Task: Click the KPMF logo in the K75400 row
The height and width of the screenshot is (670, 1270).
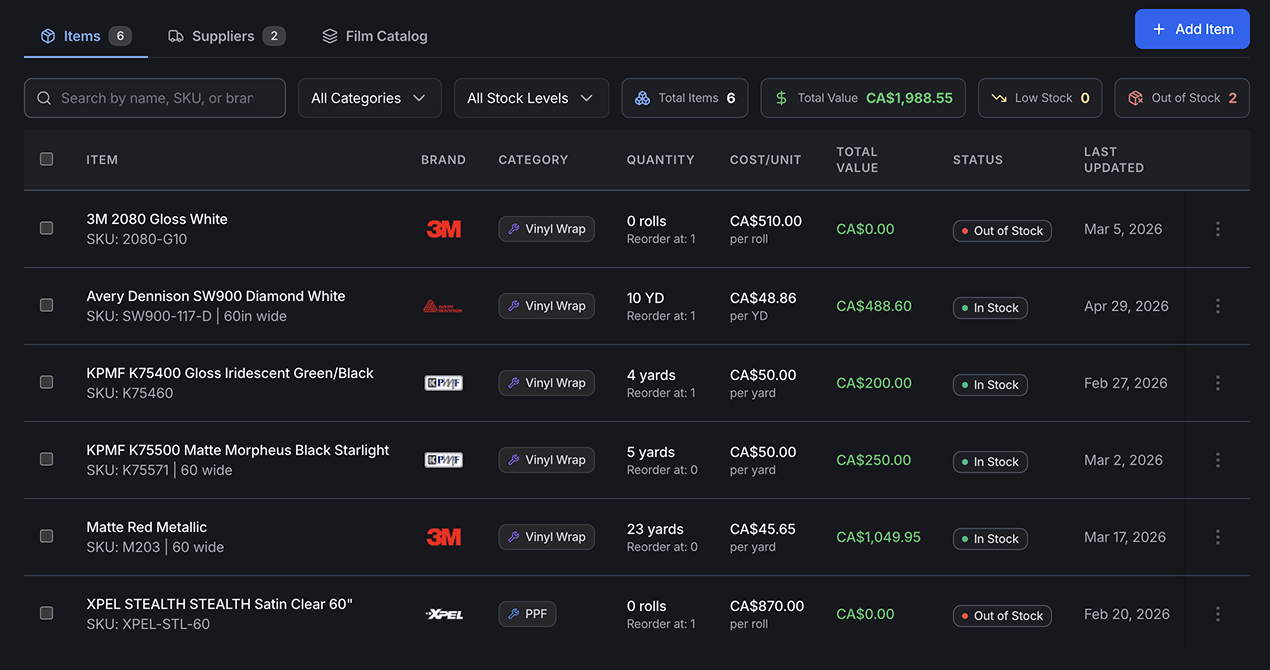Action: [443, 383]
